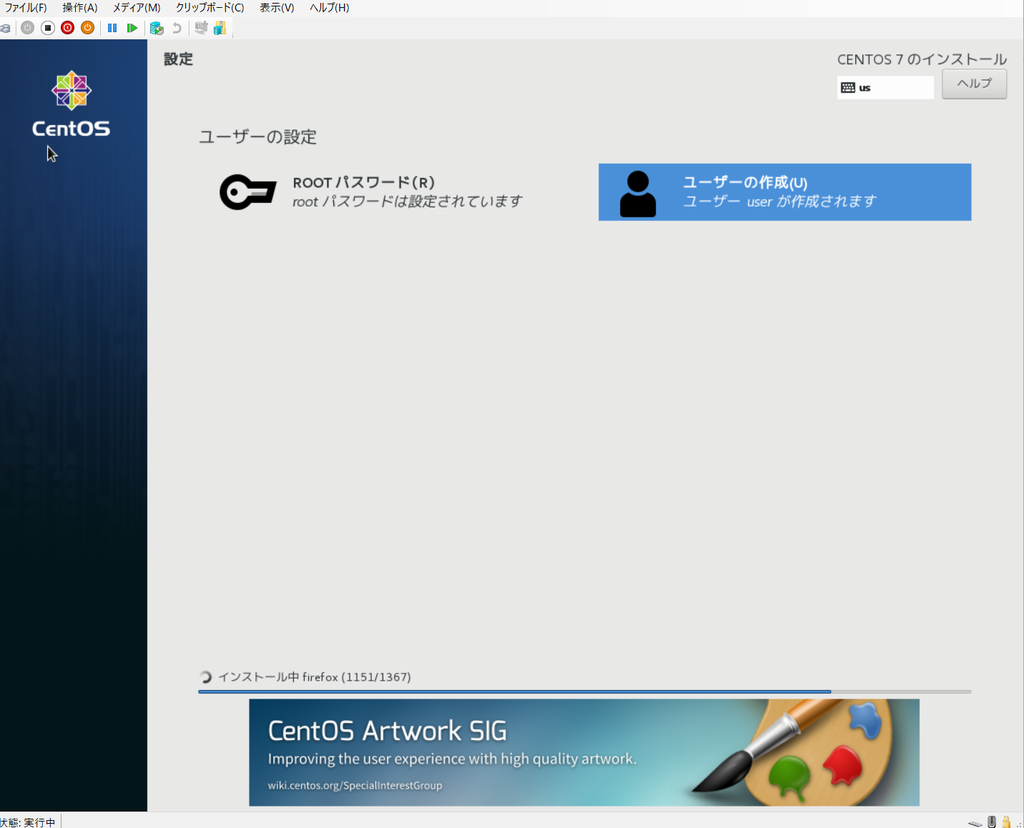This screenshot has height=828, width=1024.
Task: Click the orange Save state icon
Action: coord(88,28)
